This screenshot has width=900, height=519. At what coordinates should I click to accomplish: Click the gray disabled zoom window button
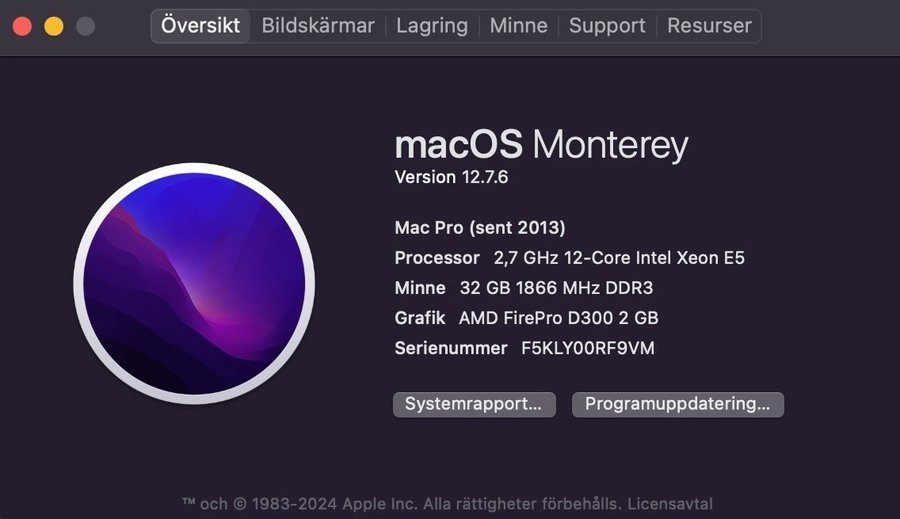pyautogui.click(x=86, y=26)
